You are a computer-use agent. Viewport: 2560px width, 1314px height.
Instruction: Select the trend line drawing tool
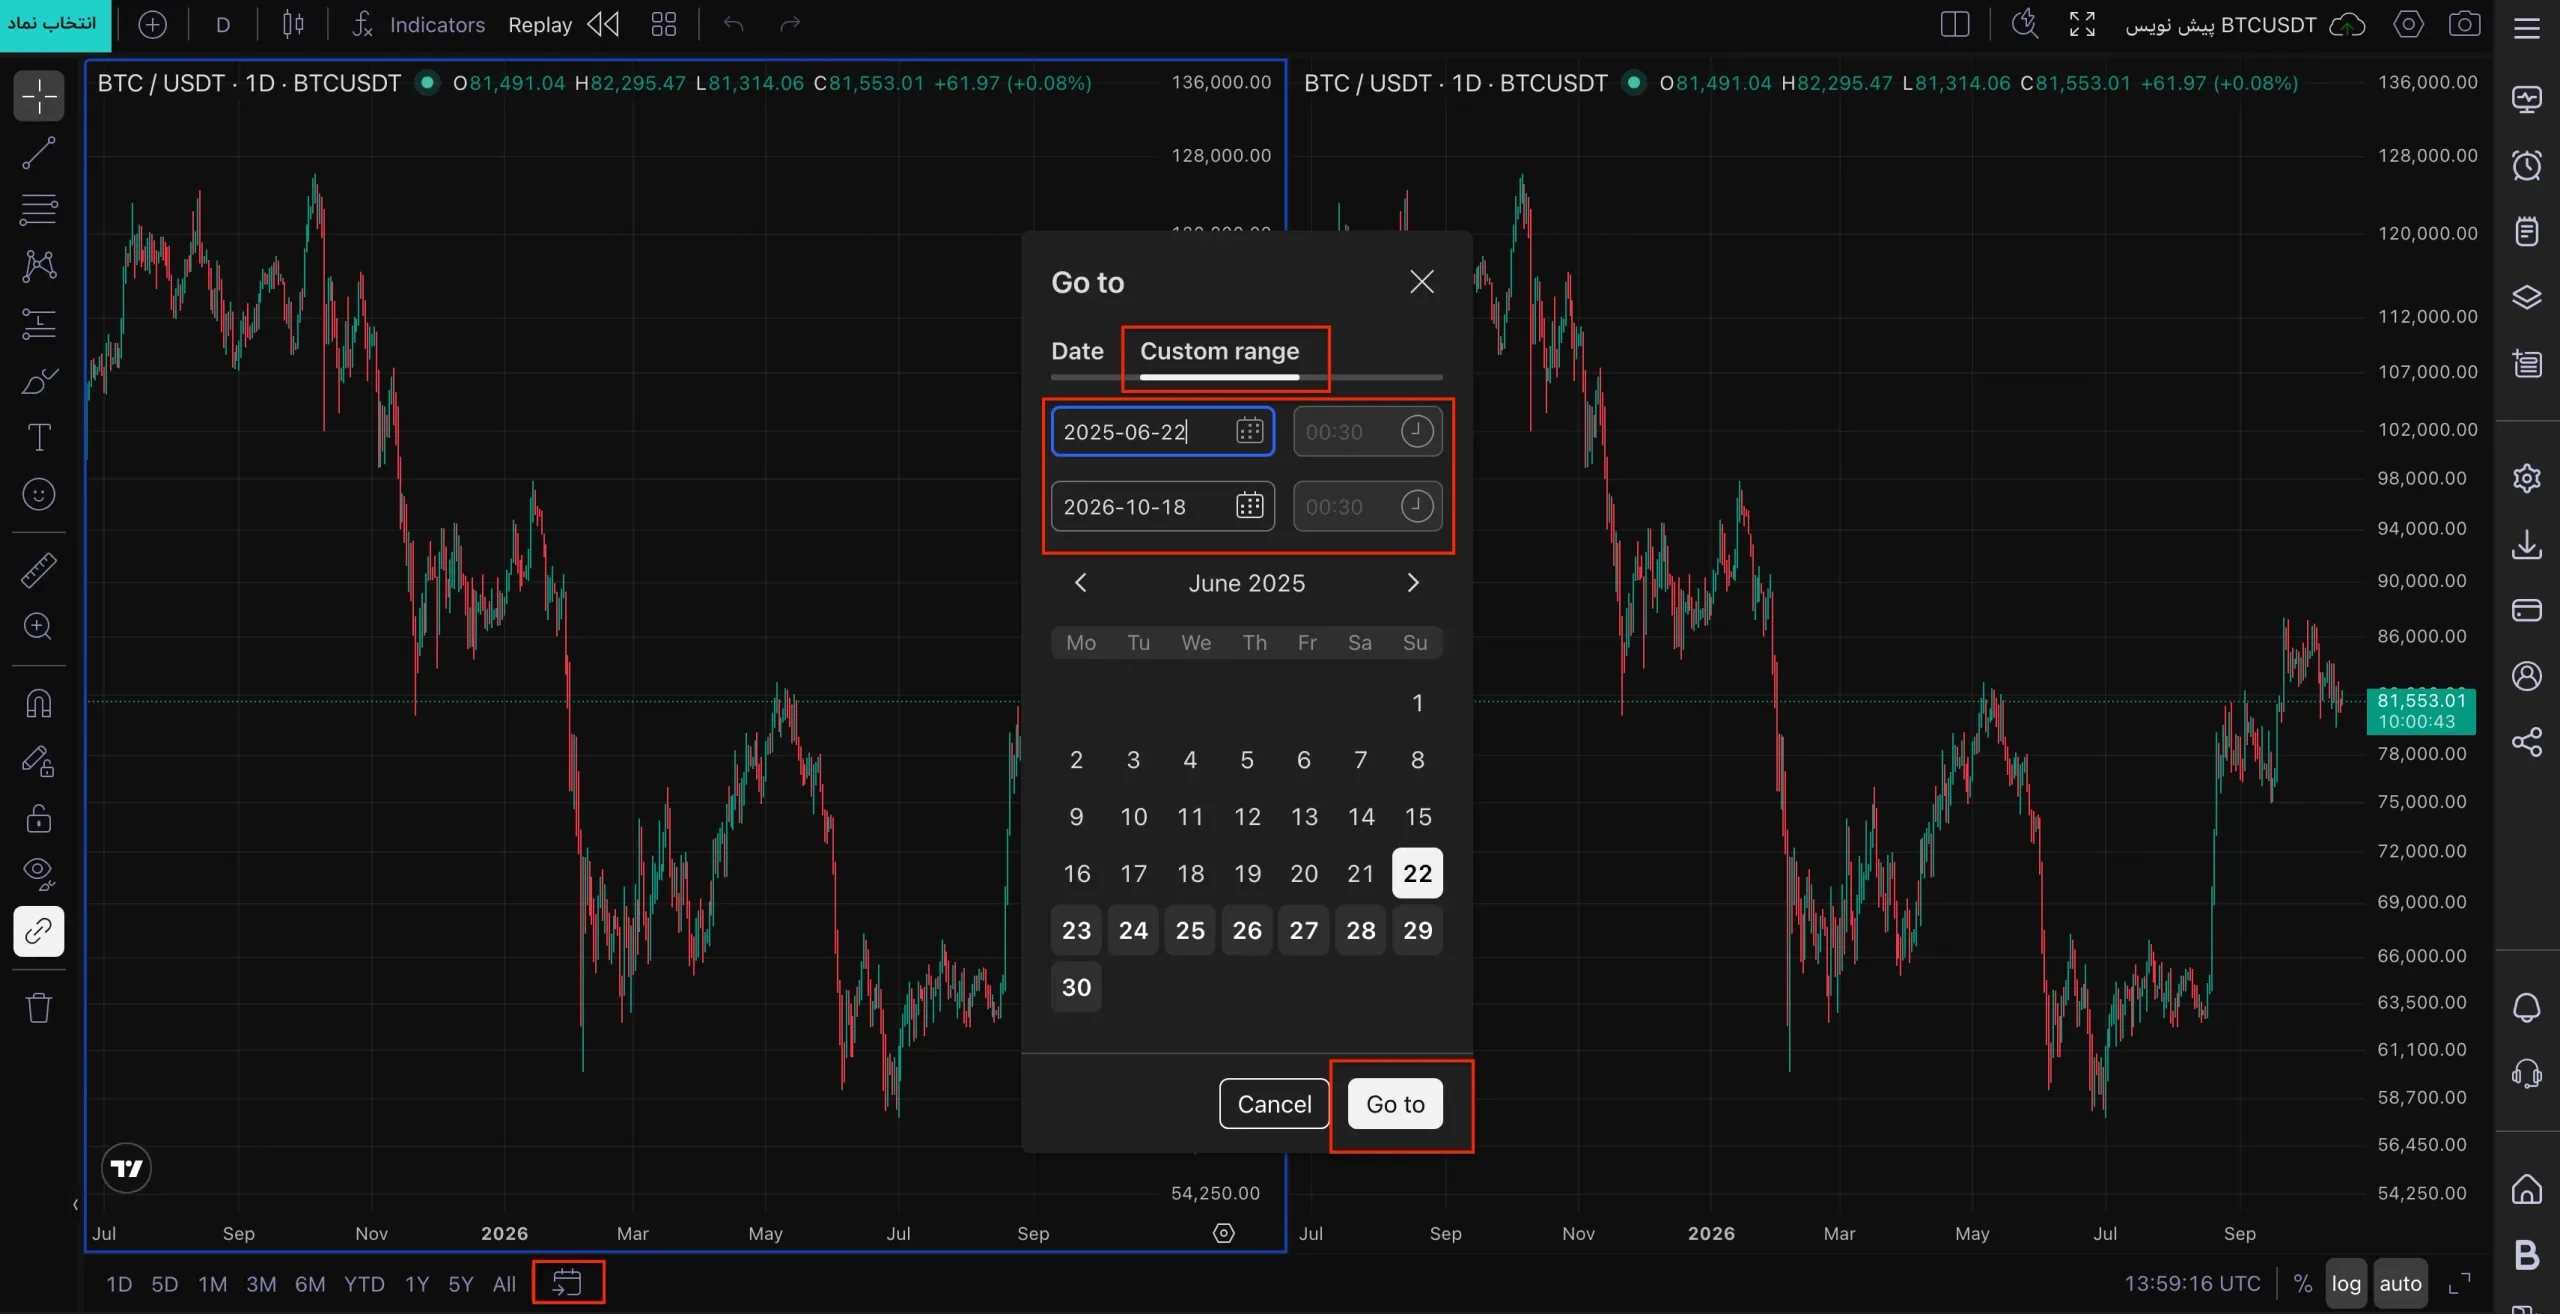39,153
